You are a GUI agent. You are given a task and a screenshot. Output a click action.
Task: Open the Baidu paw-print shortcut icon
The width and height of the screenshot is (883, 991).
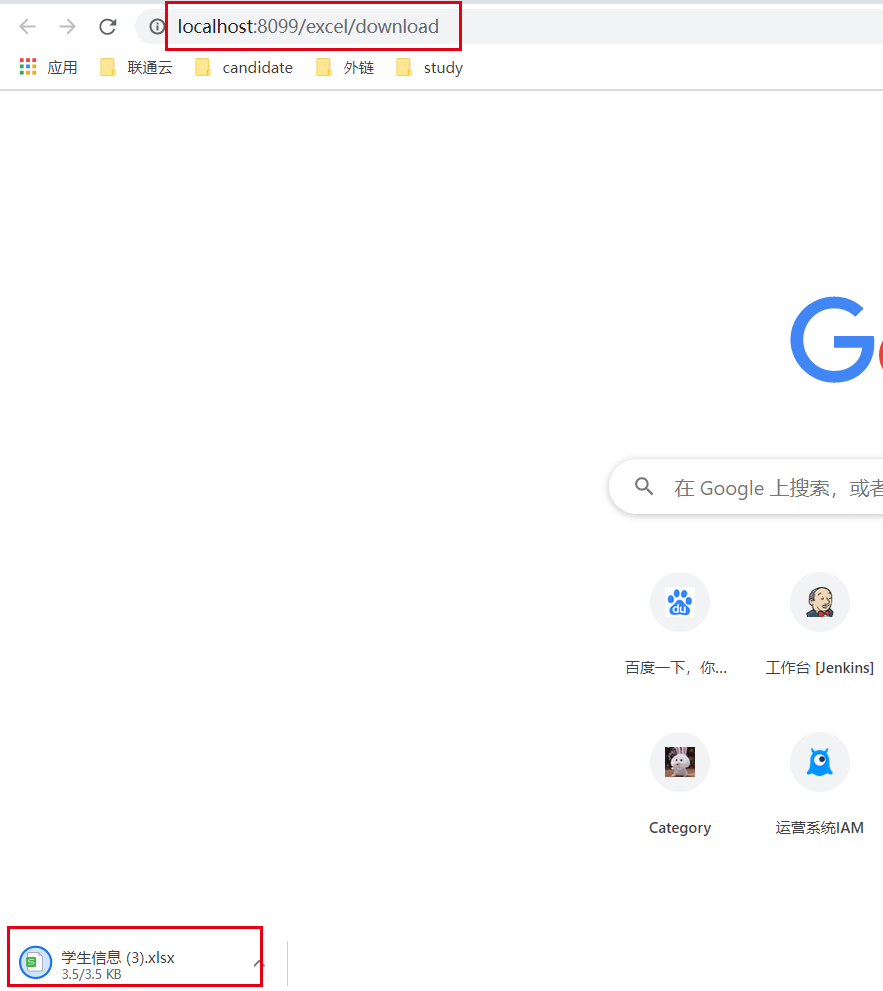680,602
